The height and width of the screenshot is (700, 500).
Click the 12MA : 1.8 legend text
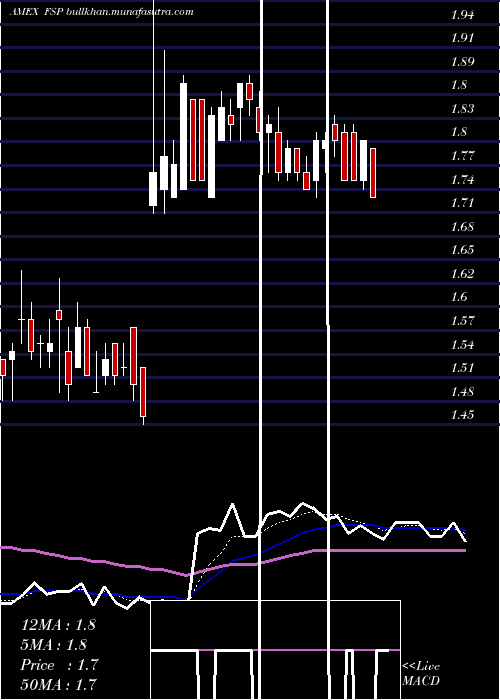point(58,625)
